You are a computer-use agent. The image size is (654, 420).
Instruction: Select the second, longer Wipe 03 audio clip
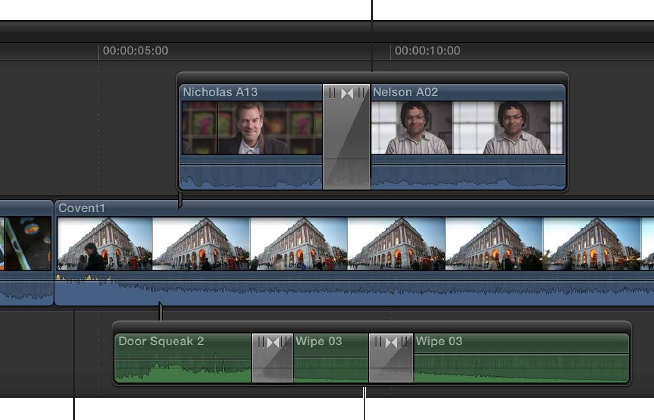521,358
